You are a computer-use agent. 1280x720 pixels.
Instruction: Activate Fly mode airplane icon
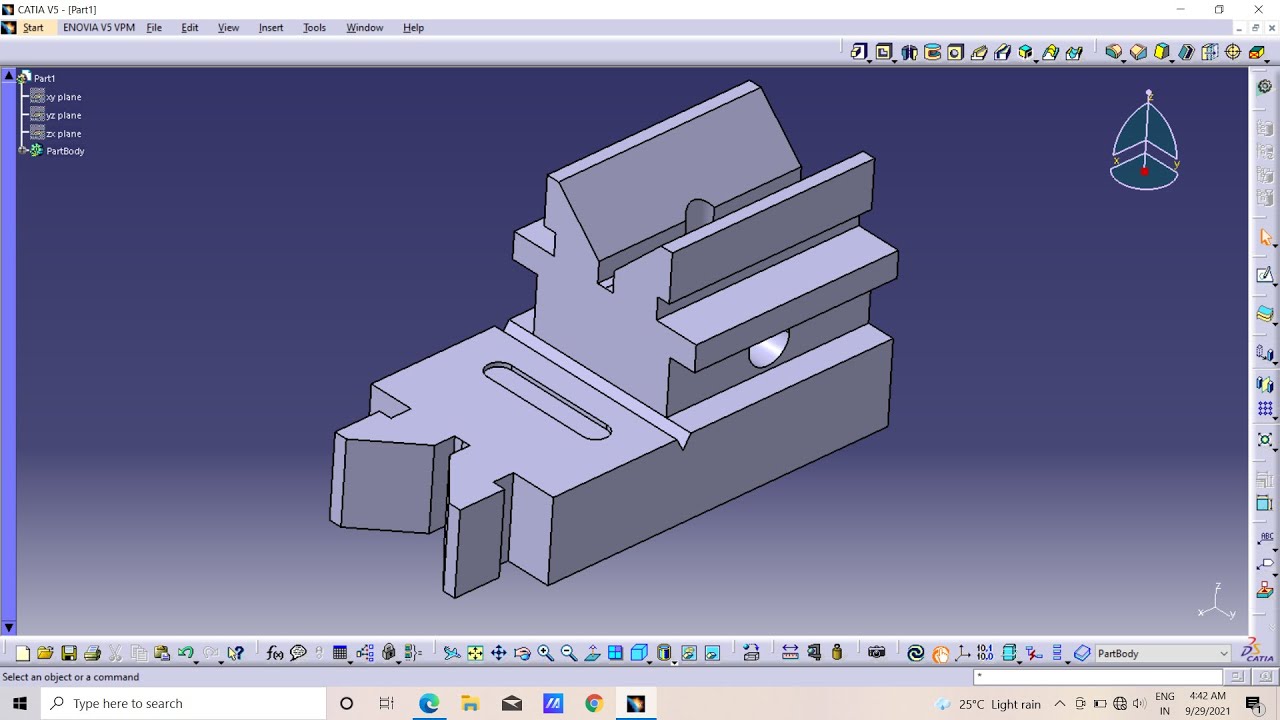[x=452, y=653]
